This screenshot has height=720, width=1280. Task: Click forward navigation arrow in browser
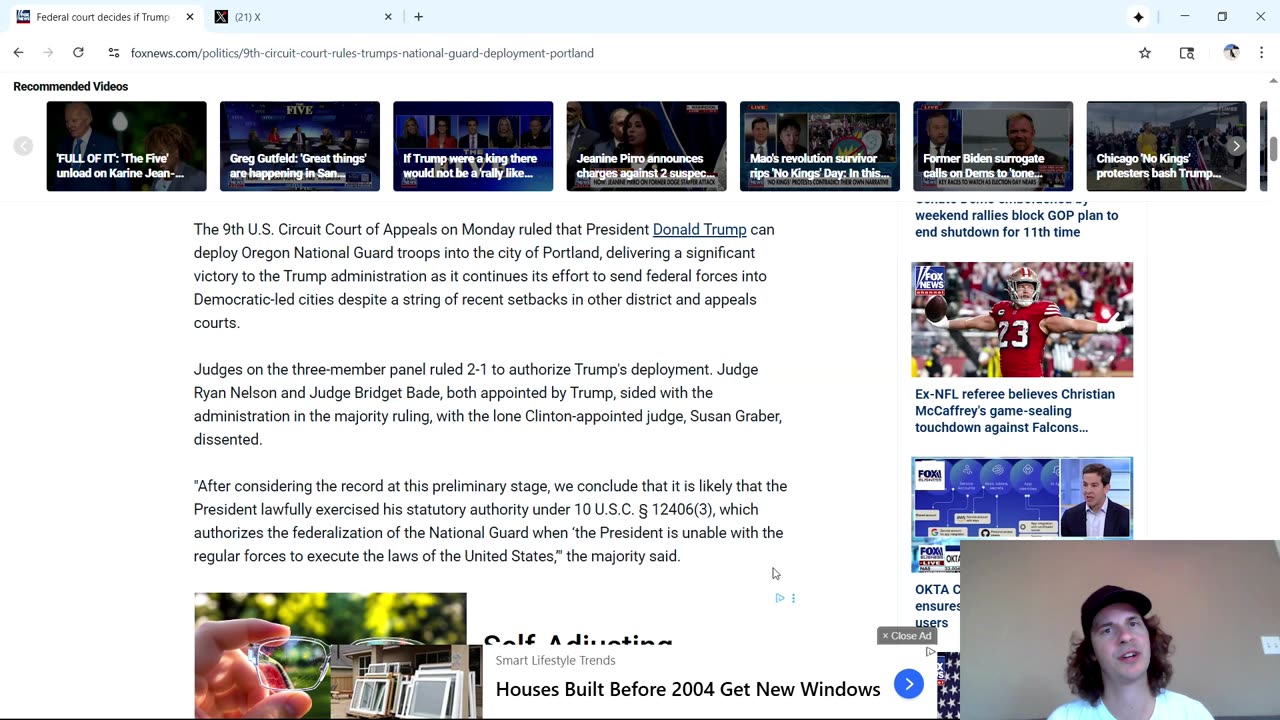pos(48,53)
